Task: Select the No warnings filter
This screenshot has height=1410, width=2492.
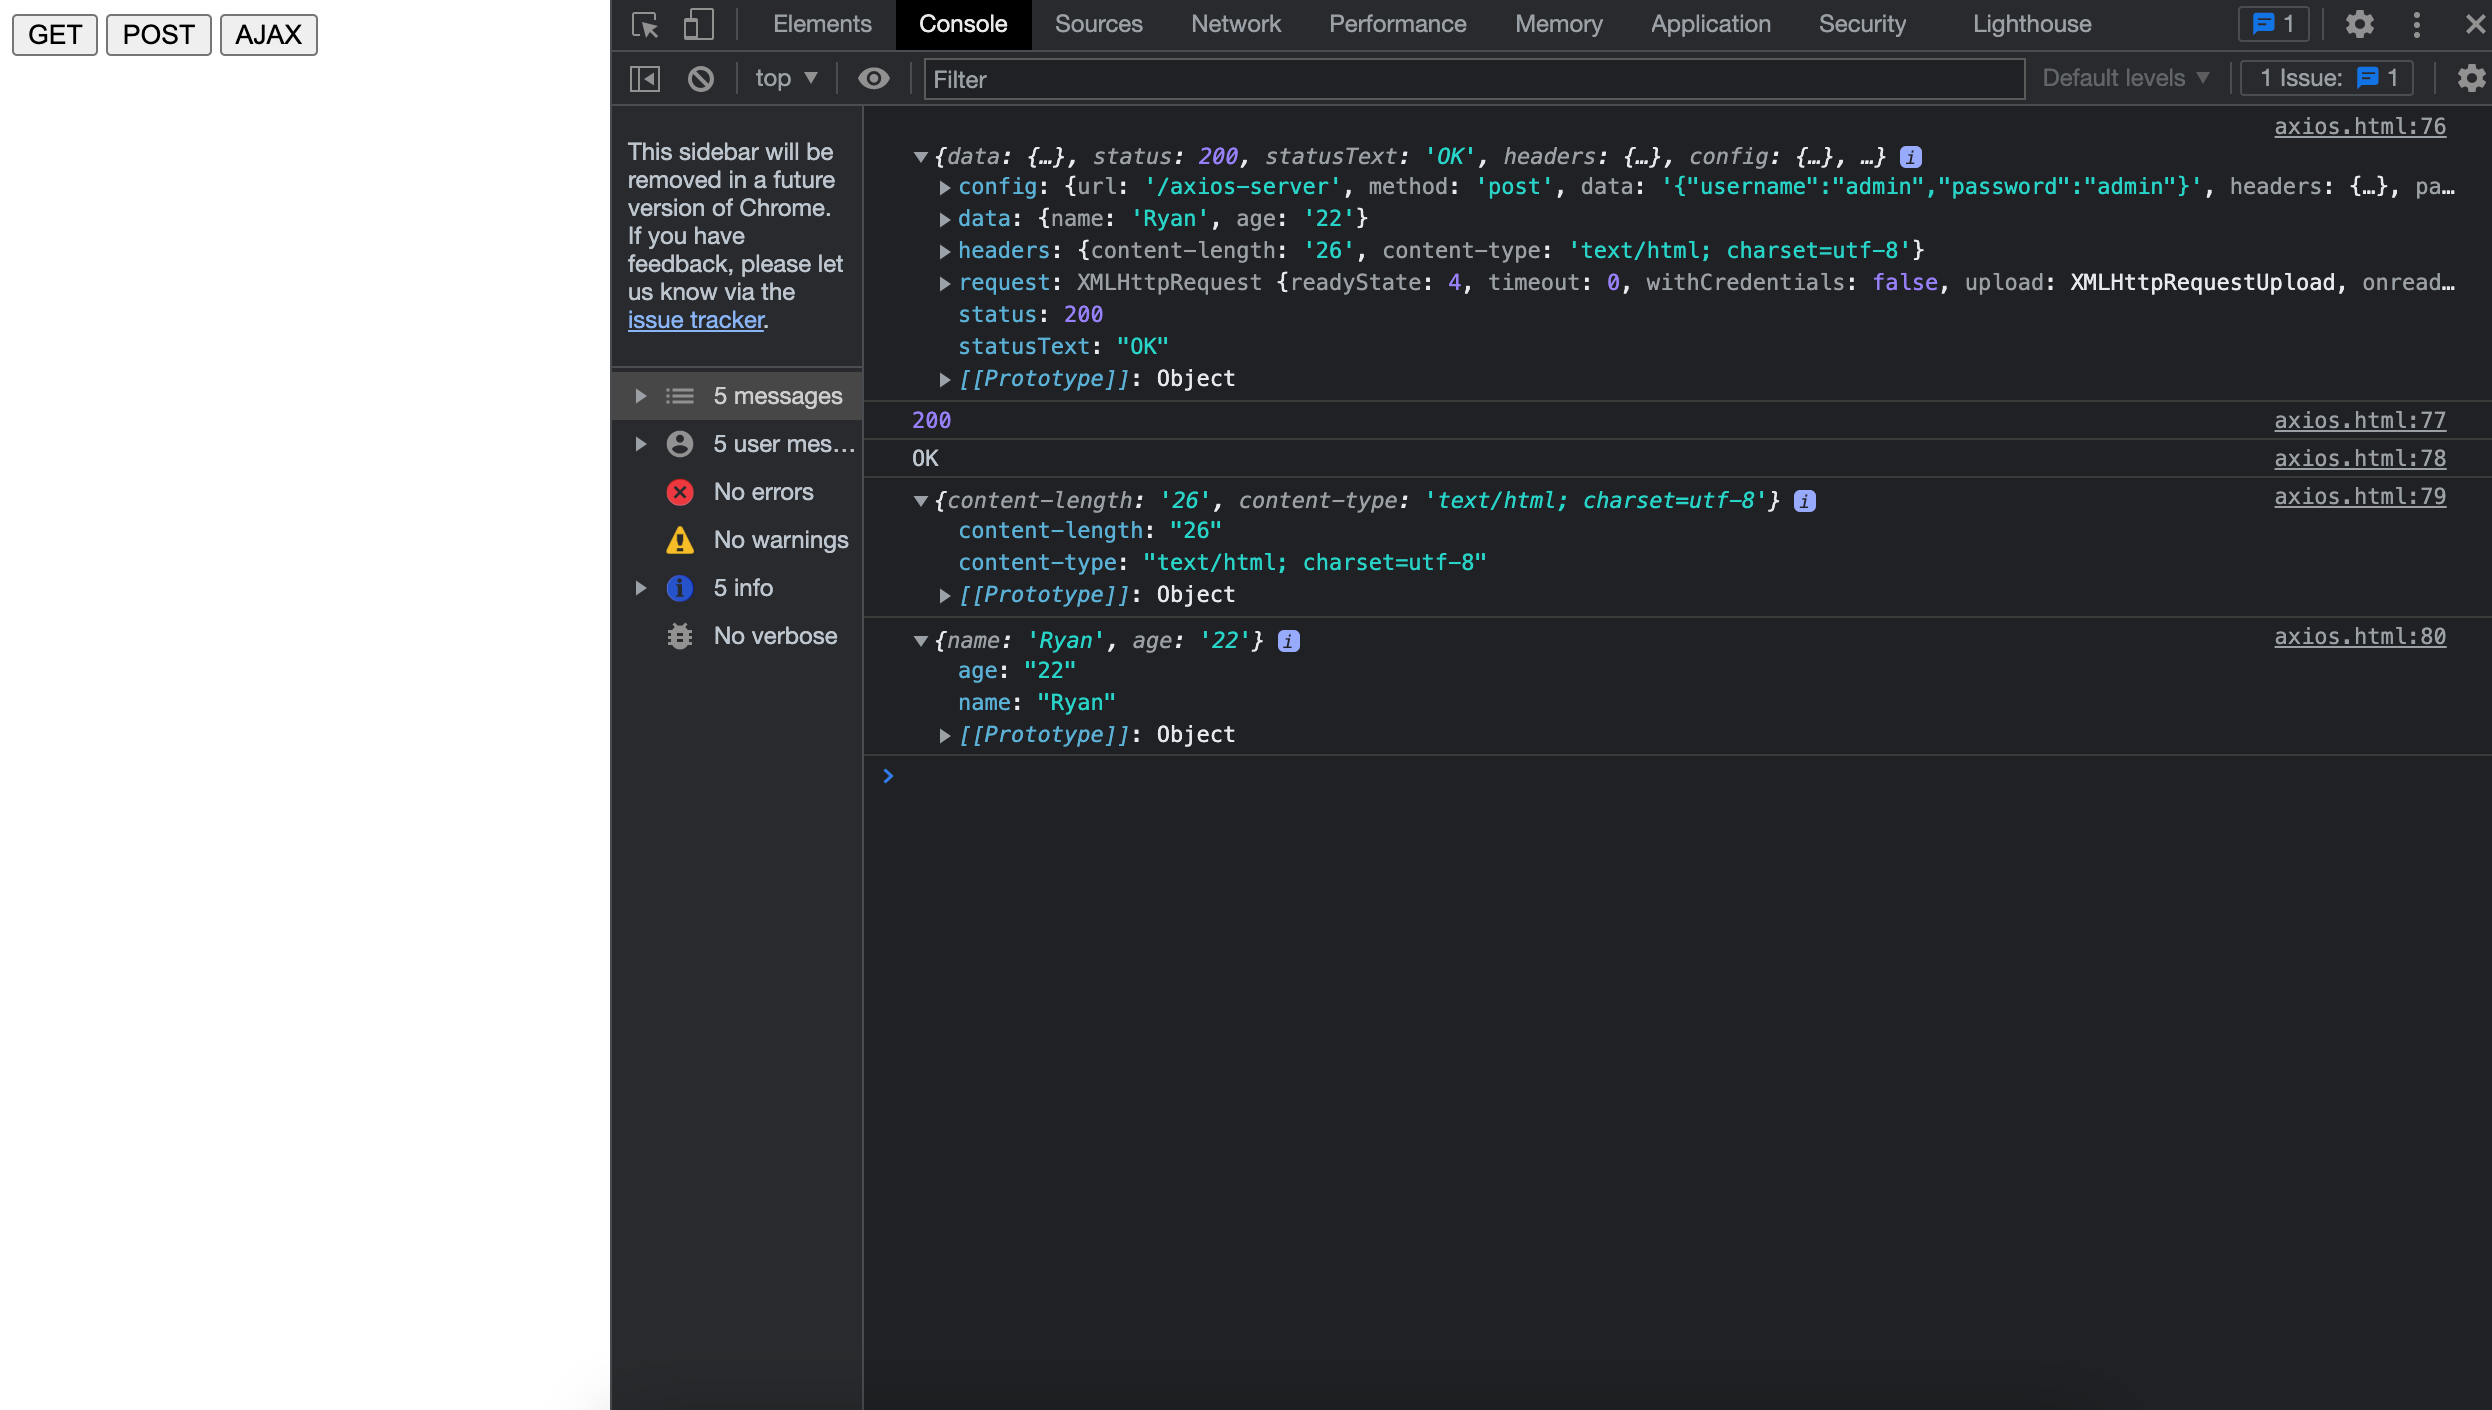Action: 738,540
